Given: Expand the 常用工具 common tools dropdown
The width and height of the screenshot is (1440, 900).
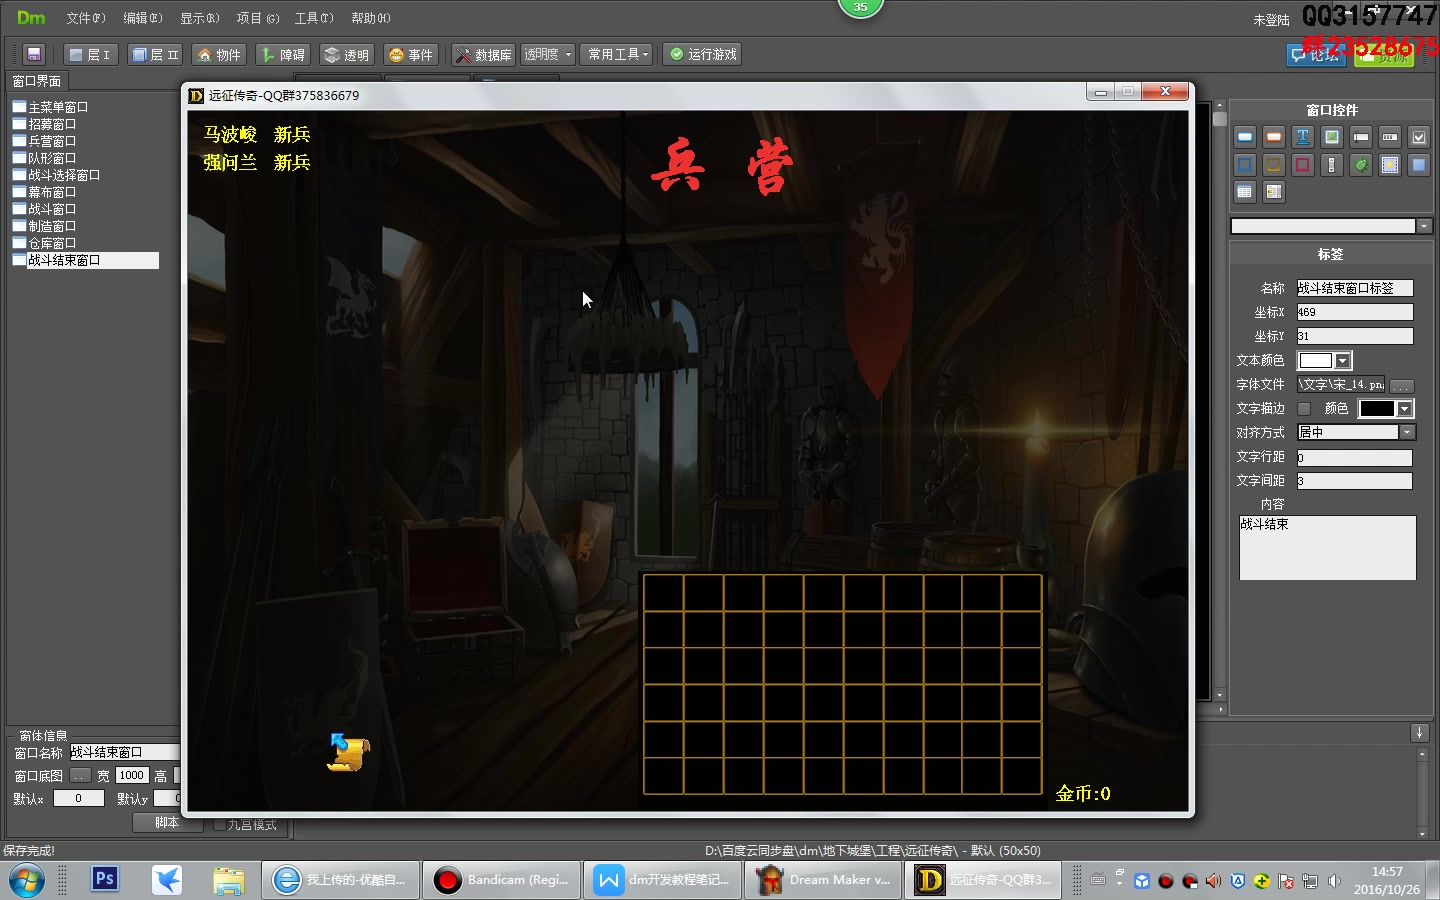Looking at the screenshot, I should click(617, 54).
